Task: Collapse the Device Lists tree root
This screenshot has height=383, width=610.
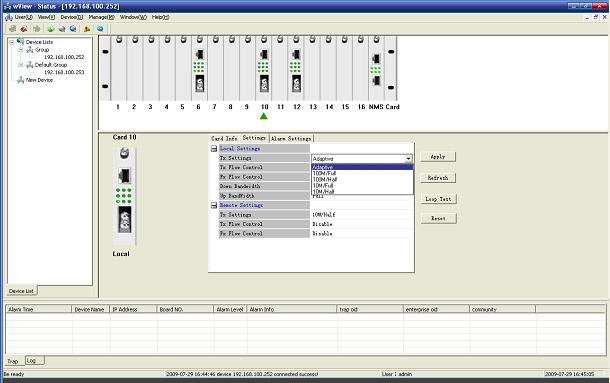Action: (x=12, y=42)
